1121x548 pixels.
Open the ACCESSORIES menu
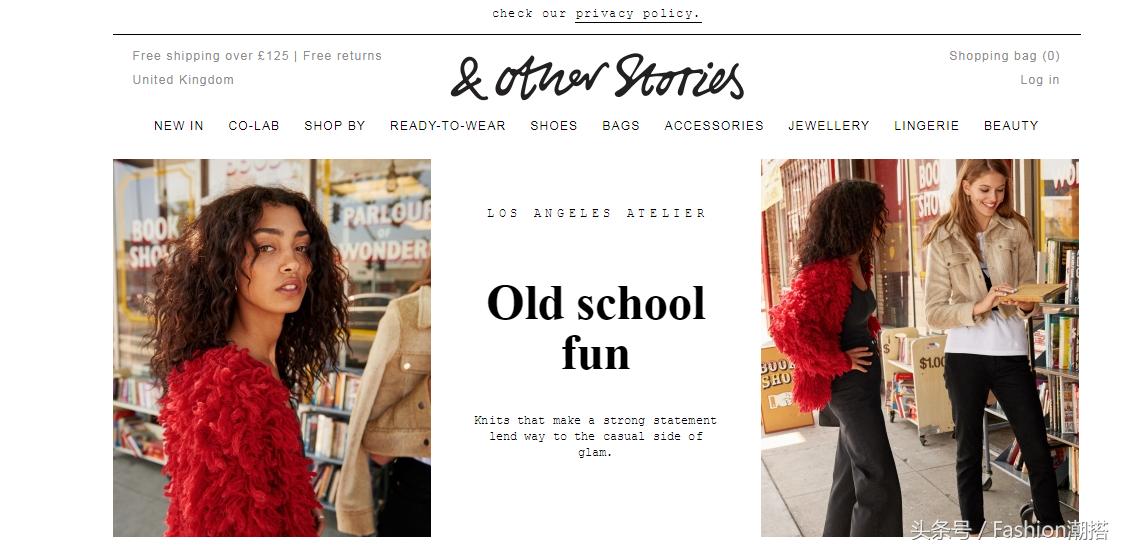(713, 126)
